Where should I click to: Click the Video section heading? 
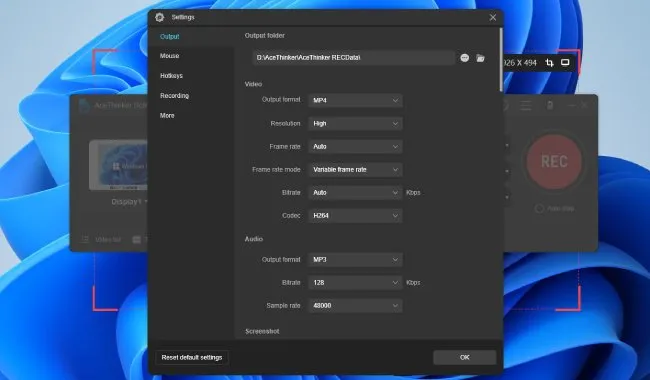[x=253, y=84]
